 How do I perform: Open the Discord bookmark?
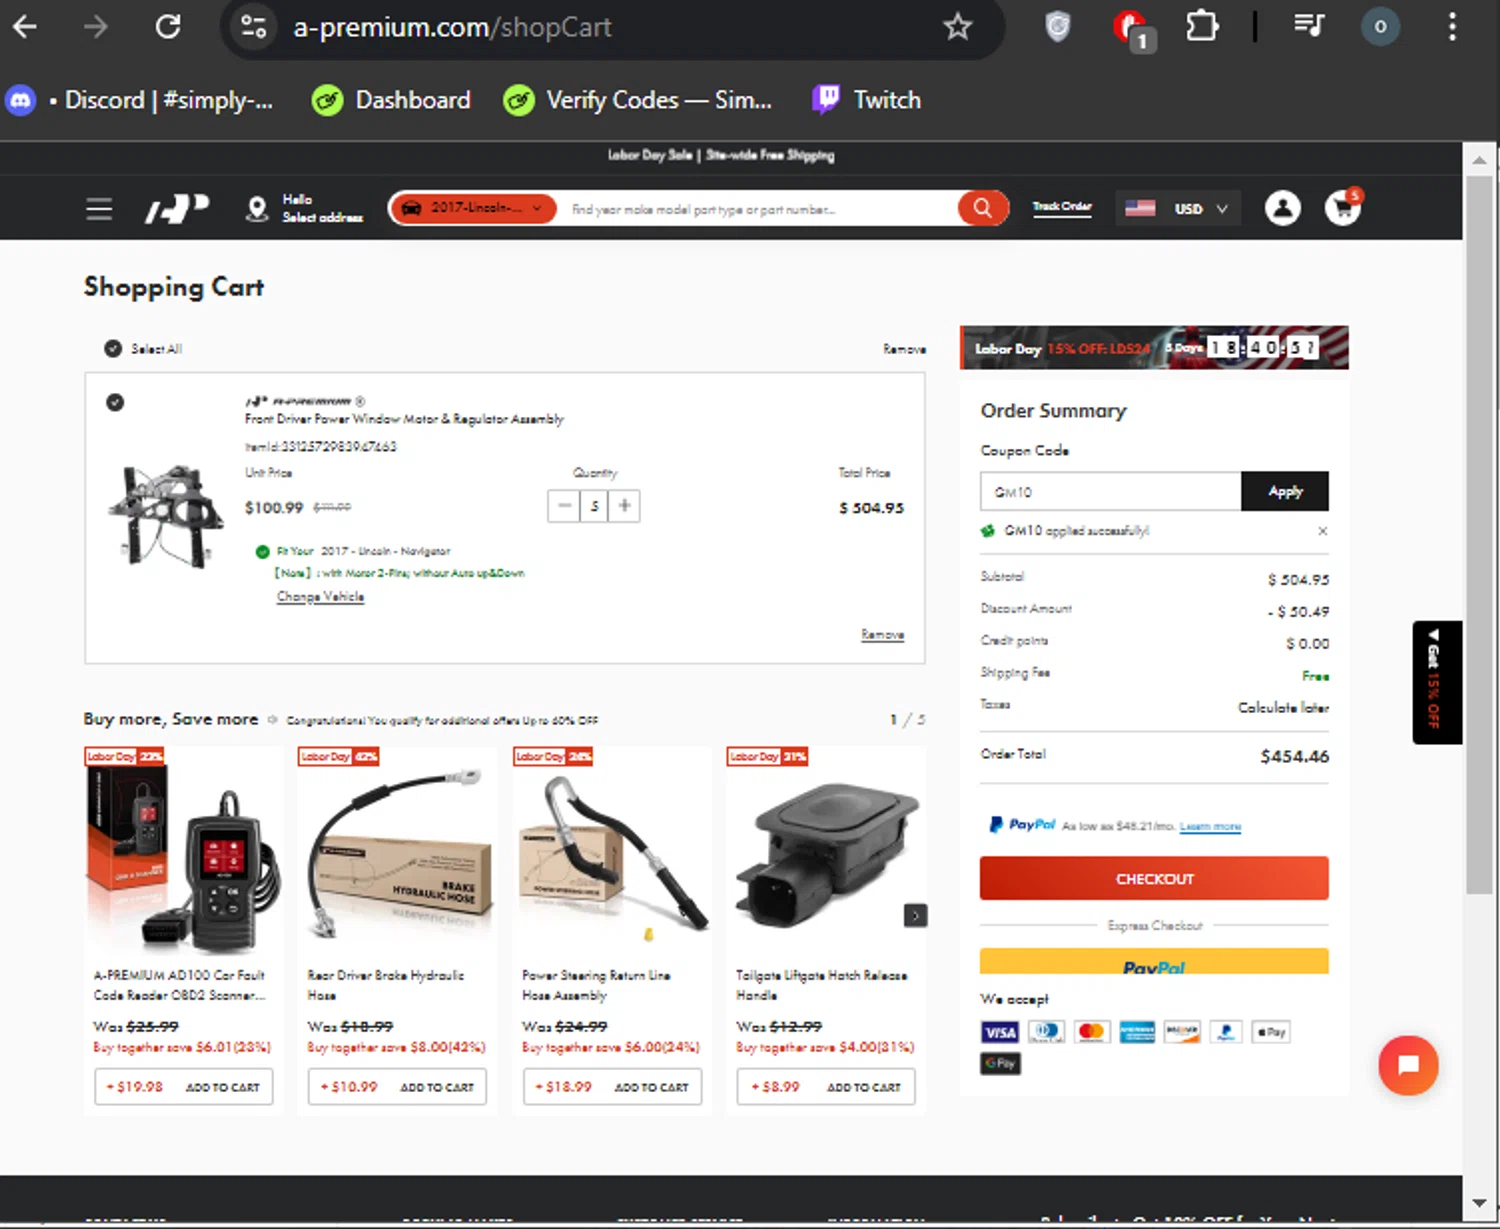140,100
